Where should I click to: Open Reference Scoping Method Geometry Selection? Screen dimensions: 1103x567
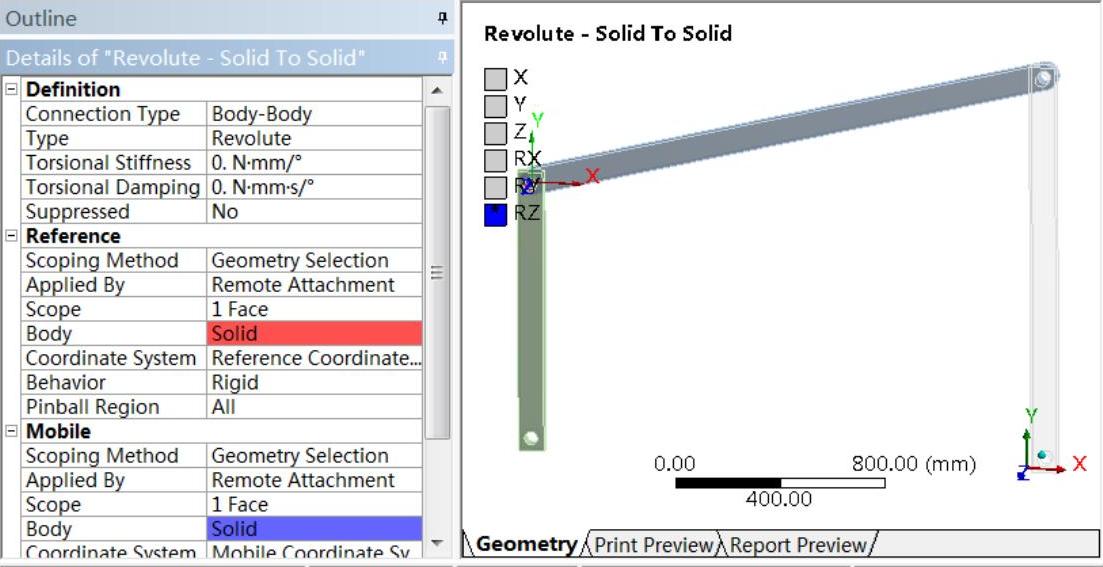314,260
